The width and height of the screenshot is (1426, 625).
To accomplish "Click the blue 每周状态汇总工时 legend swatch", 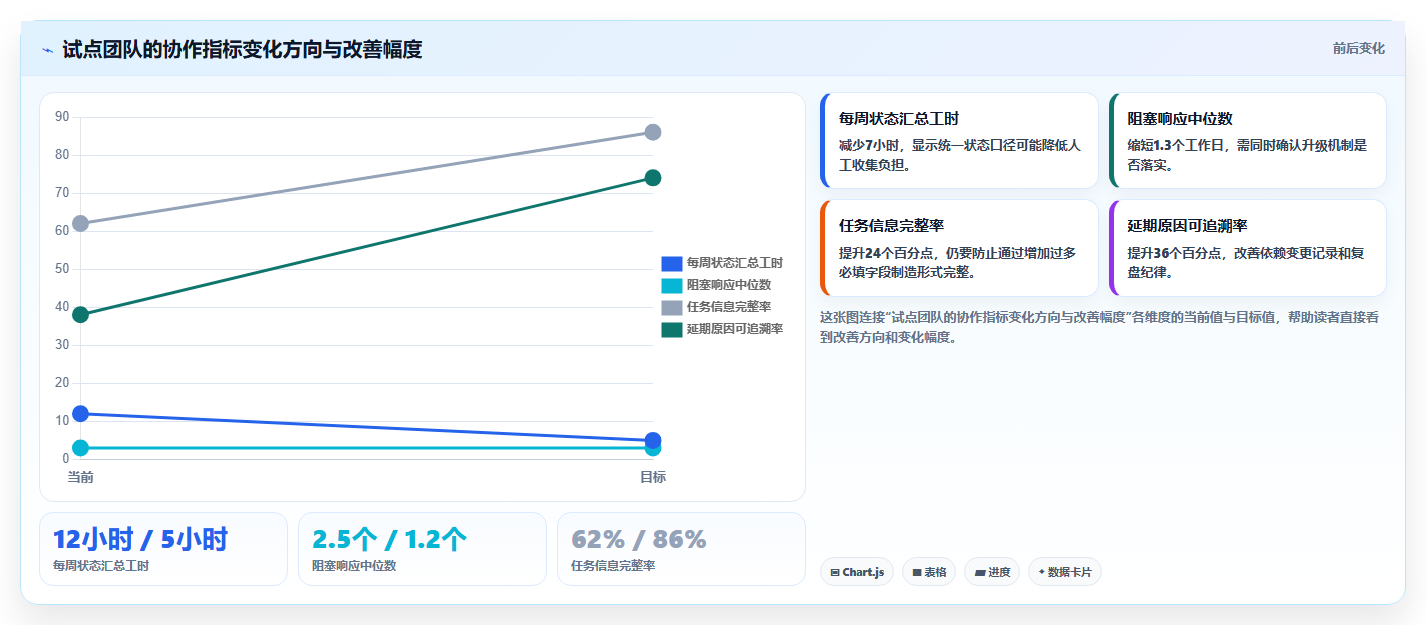I will tap(672, 263).
